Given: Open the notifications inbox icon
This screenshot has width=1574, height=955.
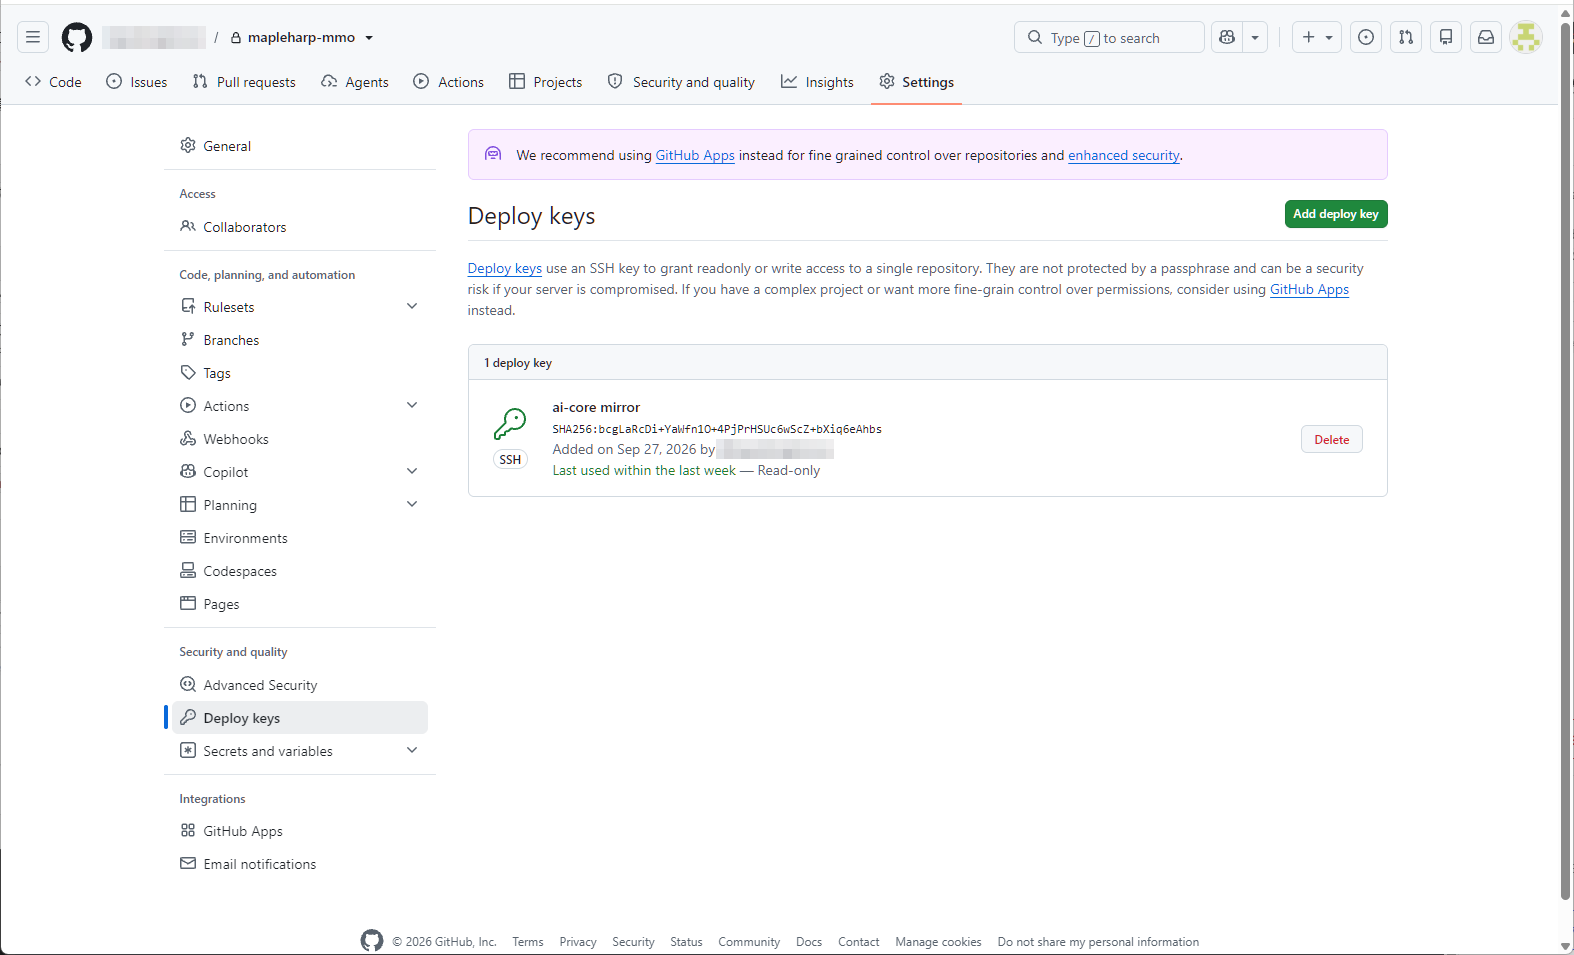Looking at the screenshot, I should pos(1486,37).
